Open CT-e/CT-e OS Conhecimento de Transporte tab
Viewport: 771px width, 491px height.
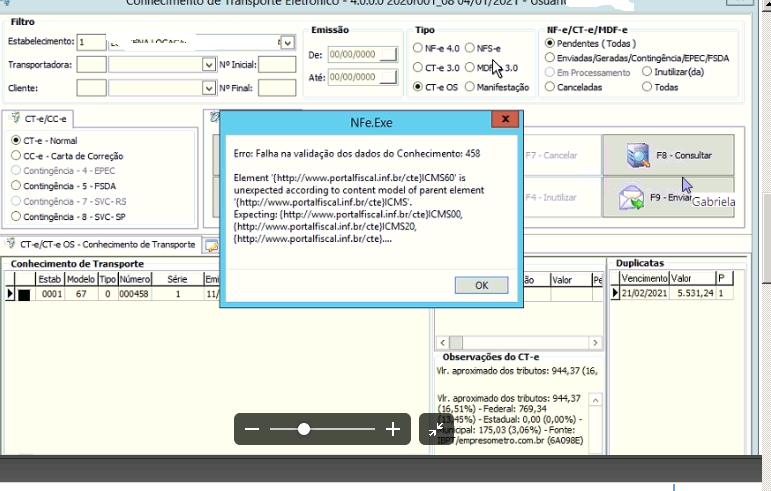[102, 244]
